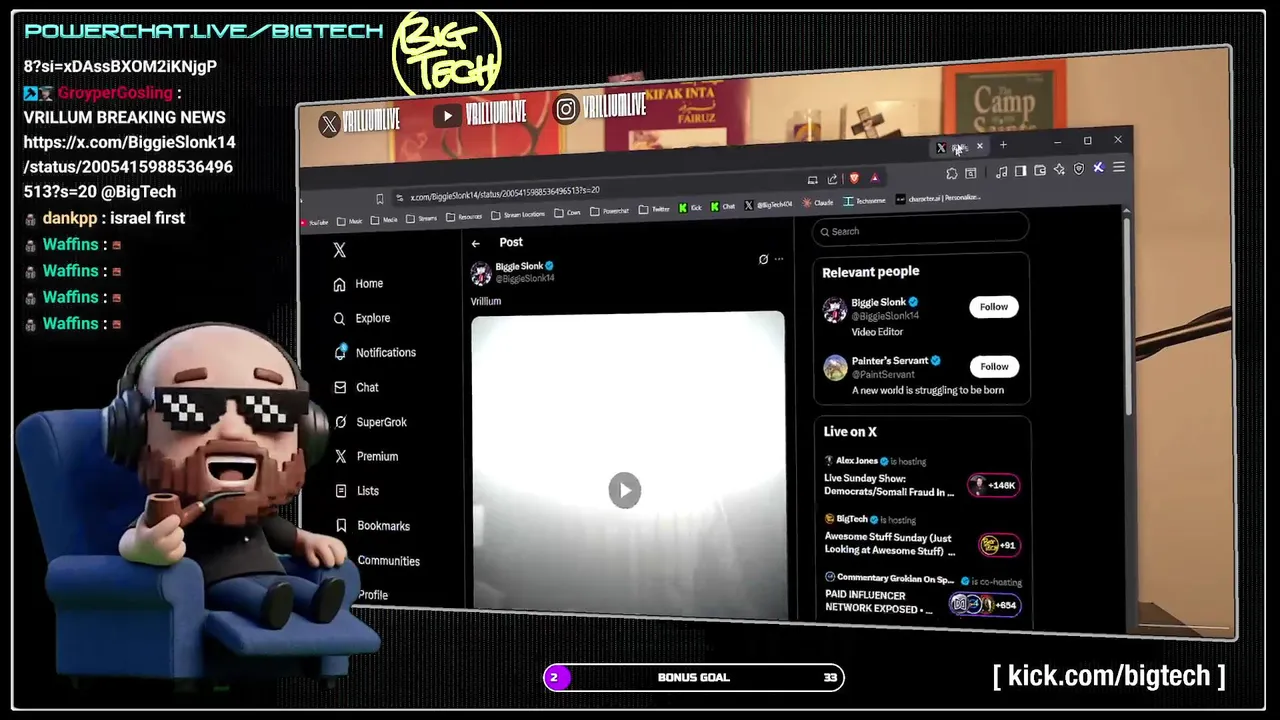Open the Kick bookmark
The height and width of the screenshot is (720, 1280).
point(690,208)
